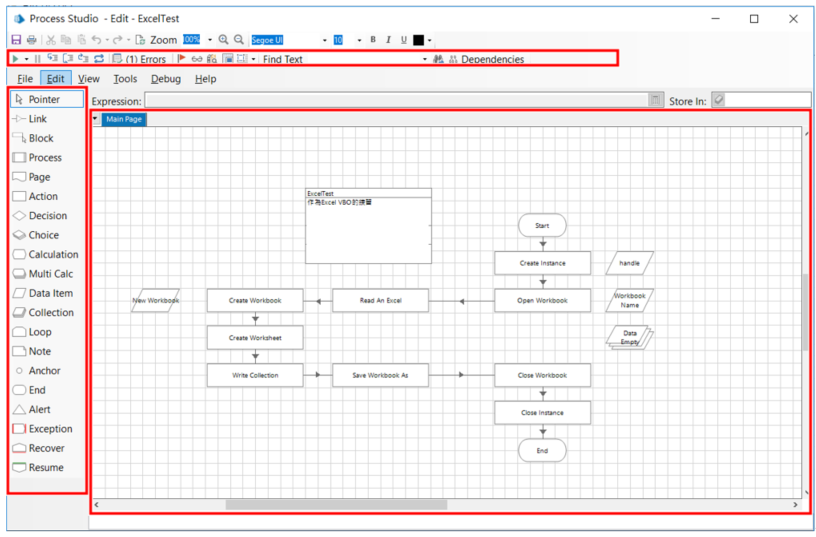Open the File menu
The width and height of the screenshot is (816, 537).
(x=25, y=79)
